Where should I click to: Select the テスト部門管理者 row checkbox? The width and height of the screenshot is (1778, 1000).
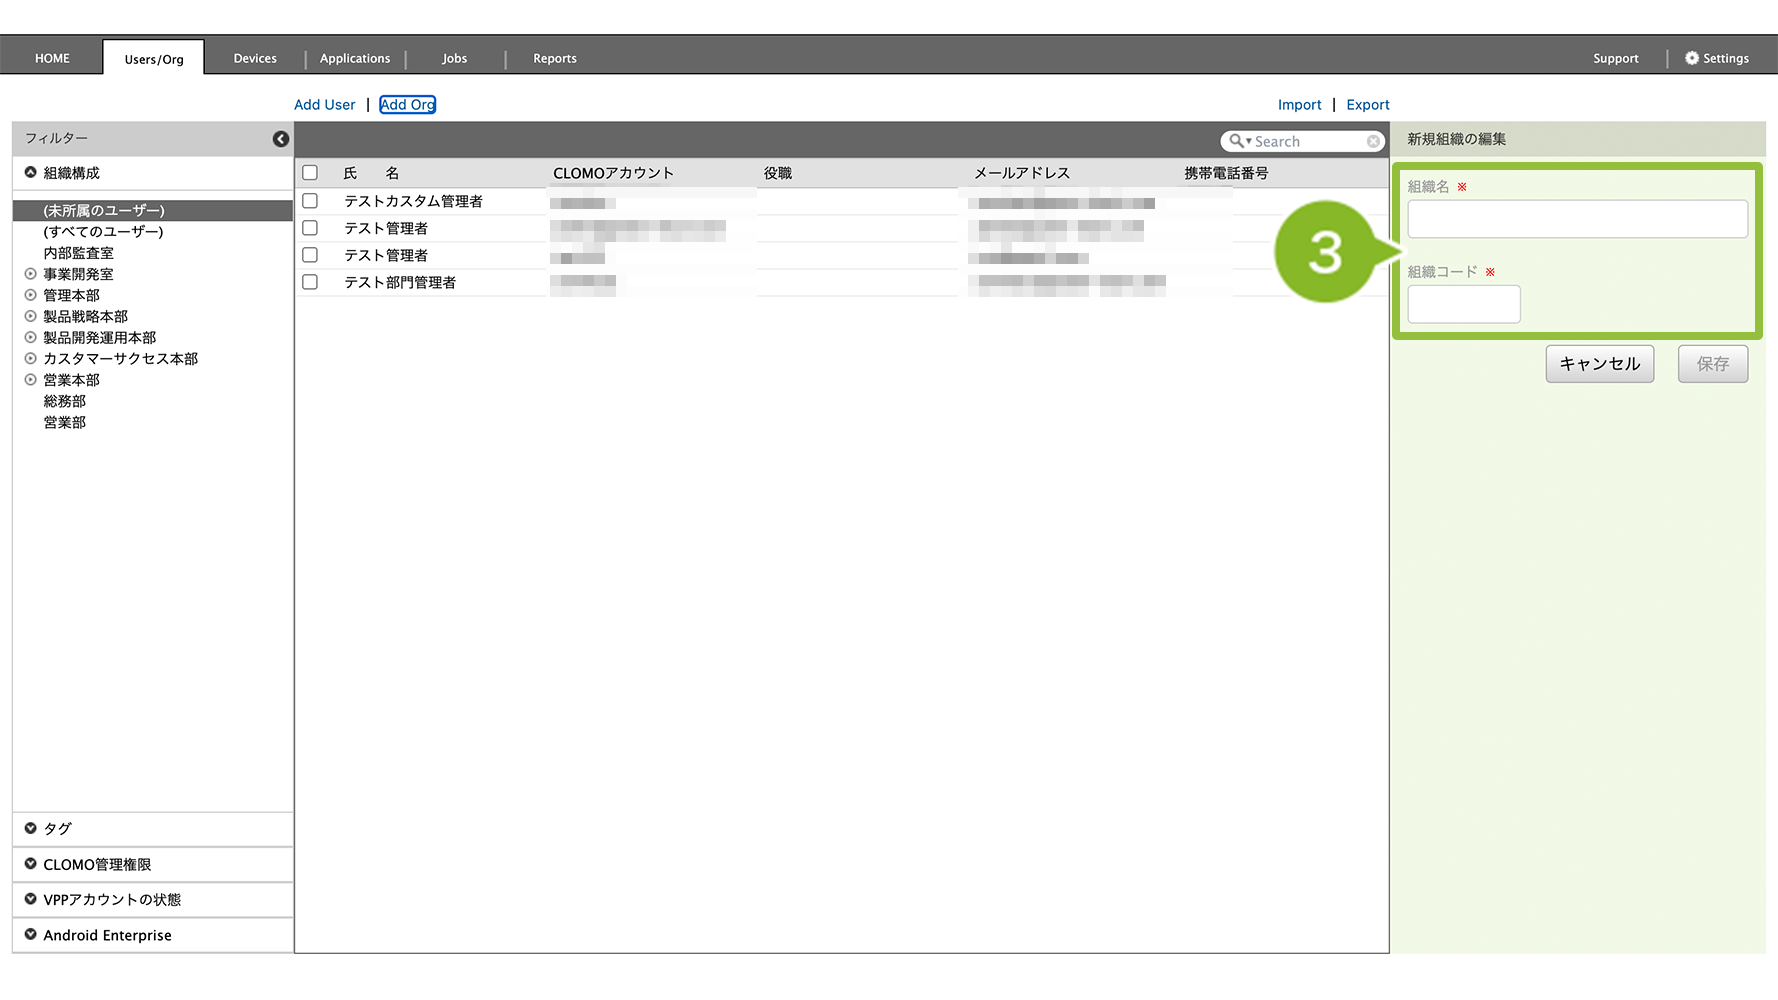coord(310,282)
